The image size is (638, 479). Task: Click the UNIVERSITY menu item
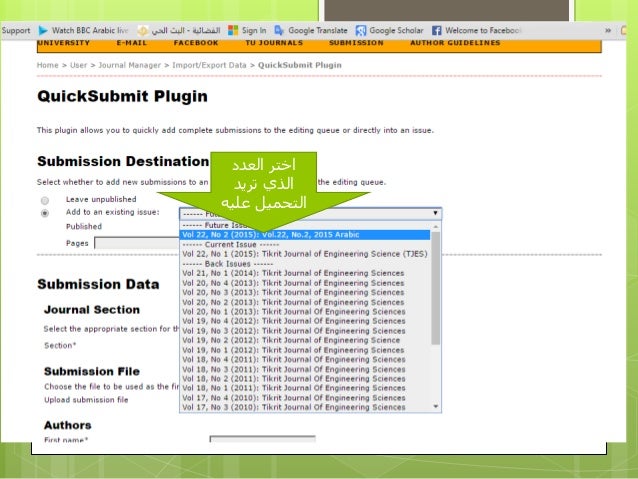63,43
